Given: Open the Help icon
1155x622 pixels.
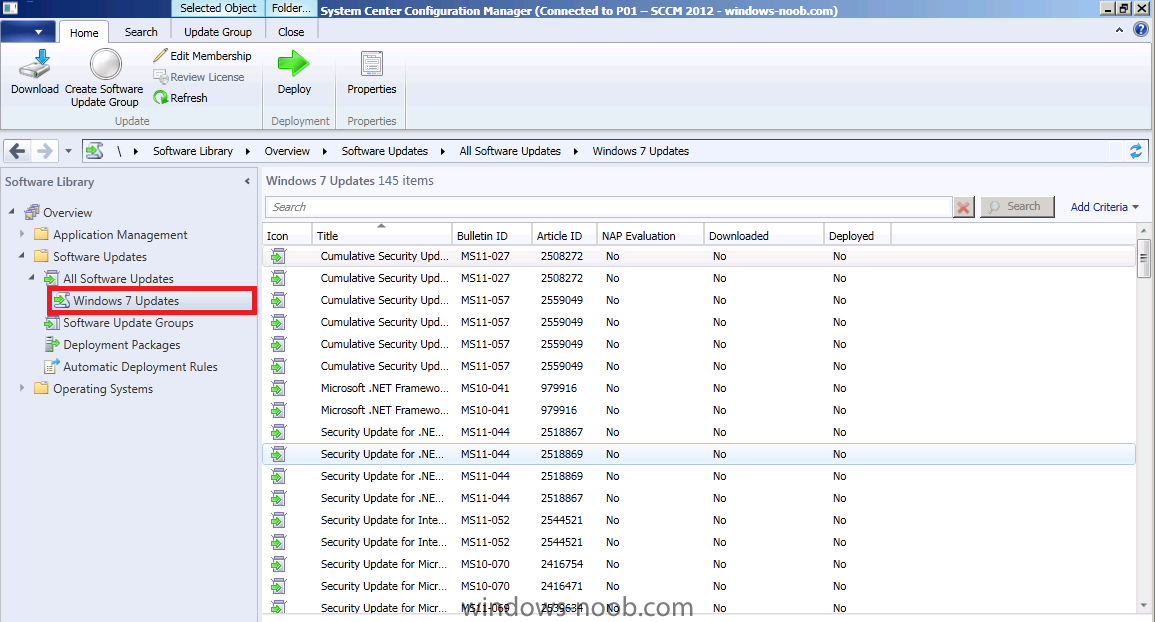Looking at the screenshot, I should pyautogui.click(x=1140, y=29).
